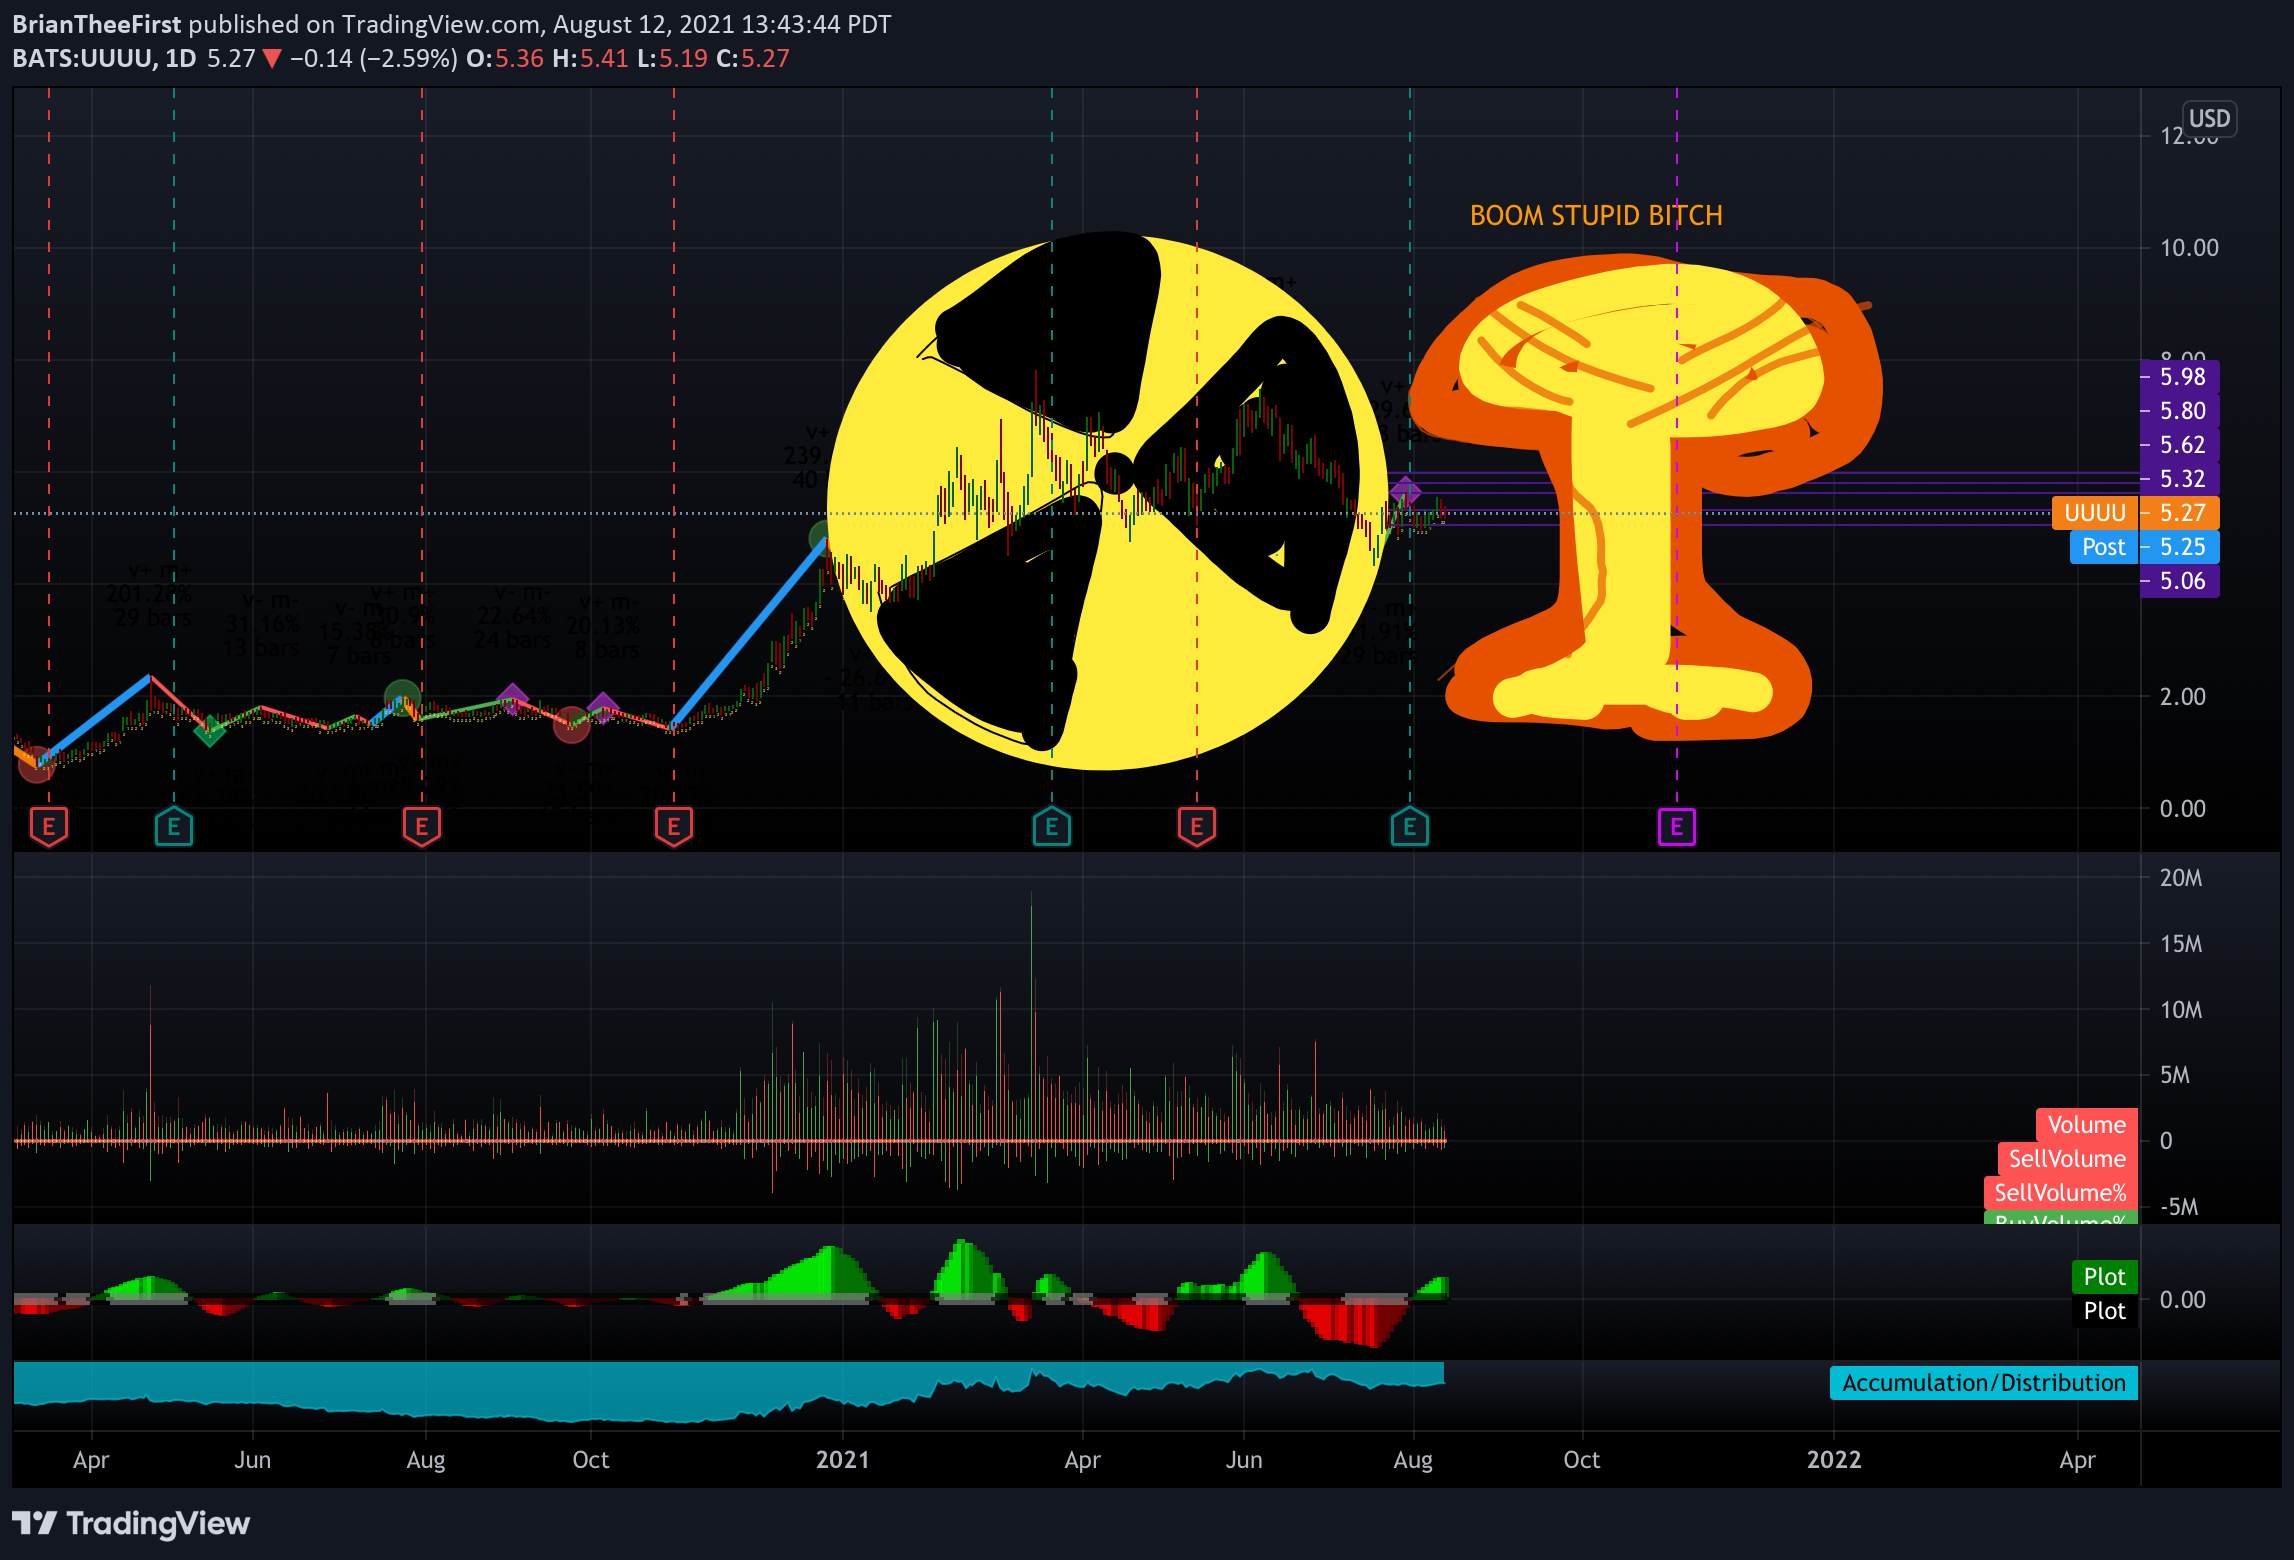The height and width of the screenshot is (1560, 2294).
Task: Click the teal E earnings marker in May 2020
Action: click(174, 827)
